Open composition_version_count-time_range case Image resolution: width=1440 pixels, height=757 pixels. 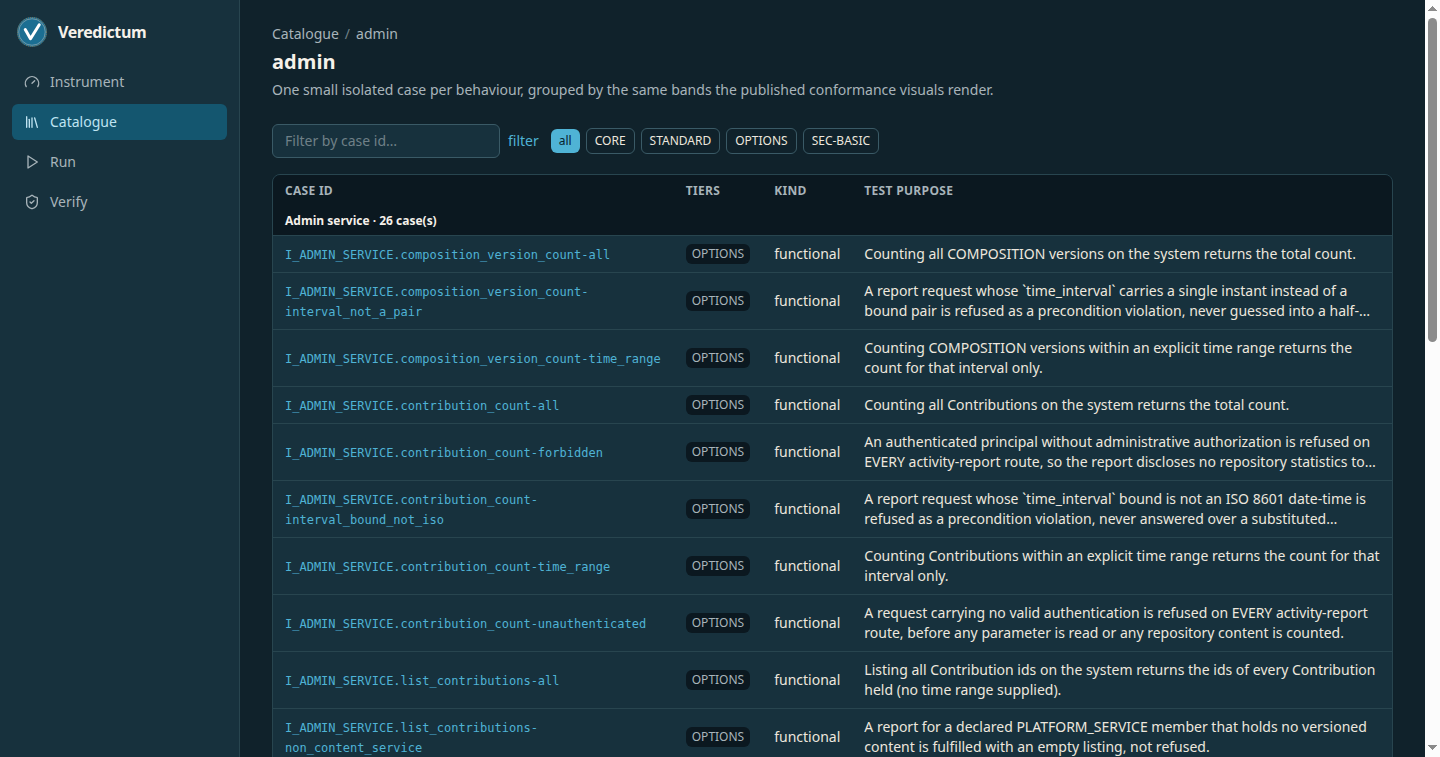tap(473, 358)
